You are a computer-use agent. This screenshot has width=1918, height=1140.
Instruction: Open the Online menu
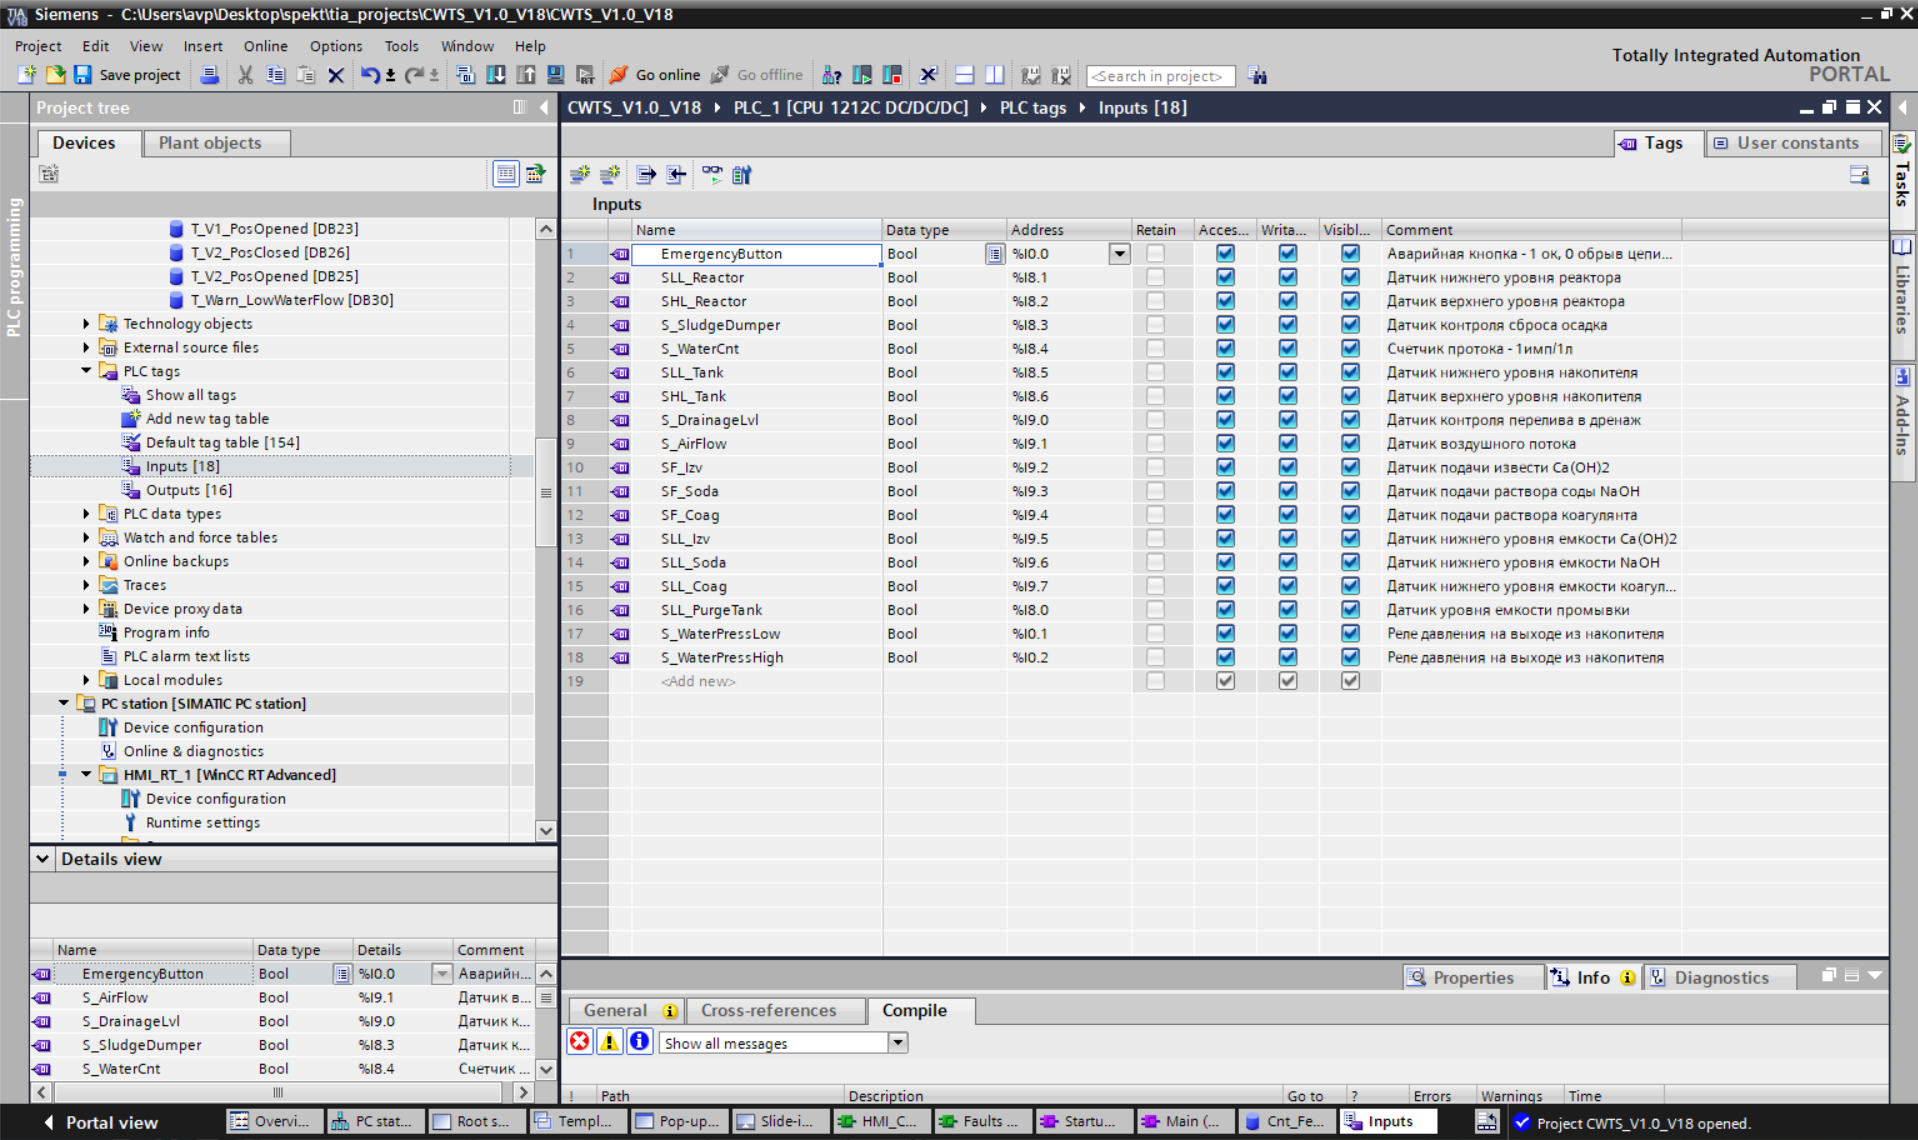pyautogui.click(x=265, y=46)
